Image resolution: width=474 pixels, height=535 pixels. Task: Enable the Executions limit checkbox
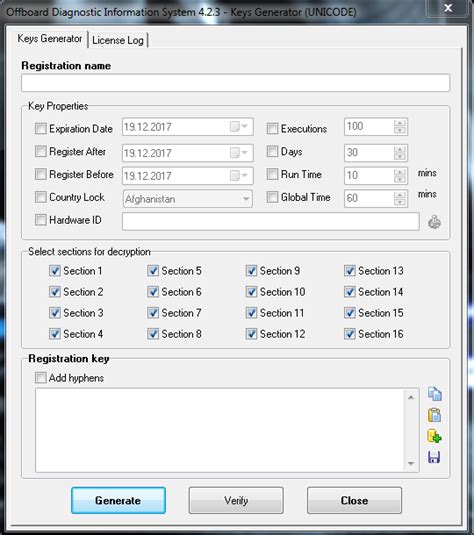click(272, 129)
